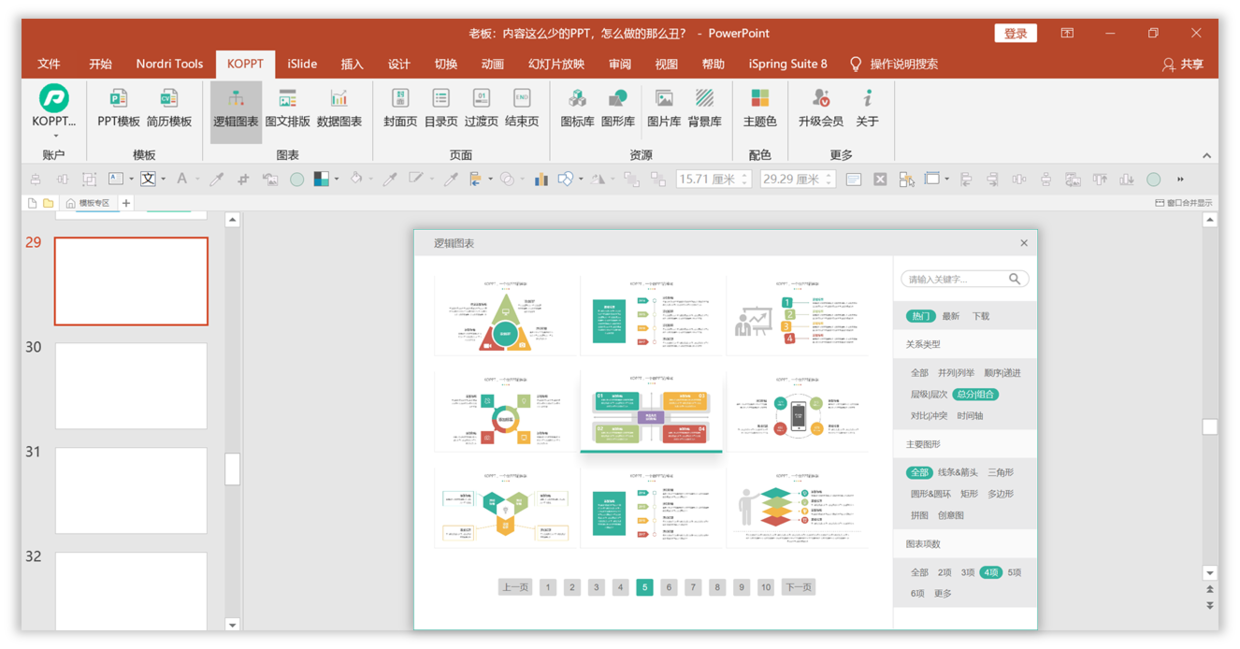This screenshot has width=1240, height=649.
Task: Click the delete X box icon in toolbar
Action: point(880,179)
